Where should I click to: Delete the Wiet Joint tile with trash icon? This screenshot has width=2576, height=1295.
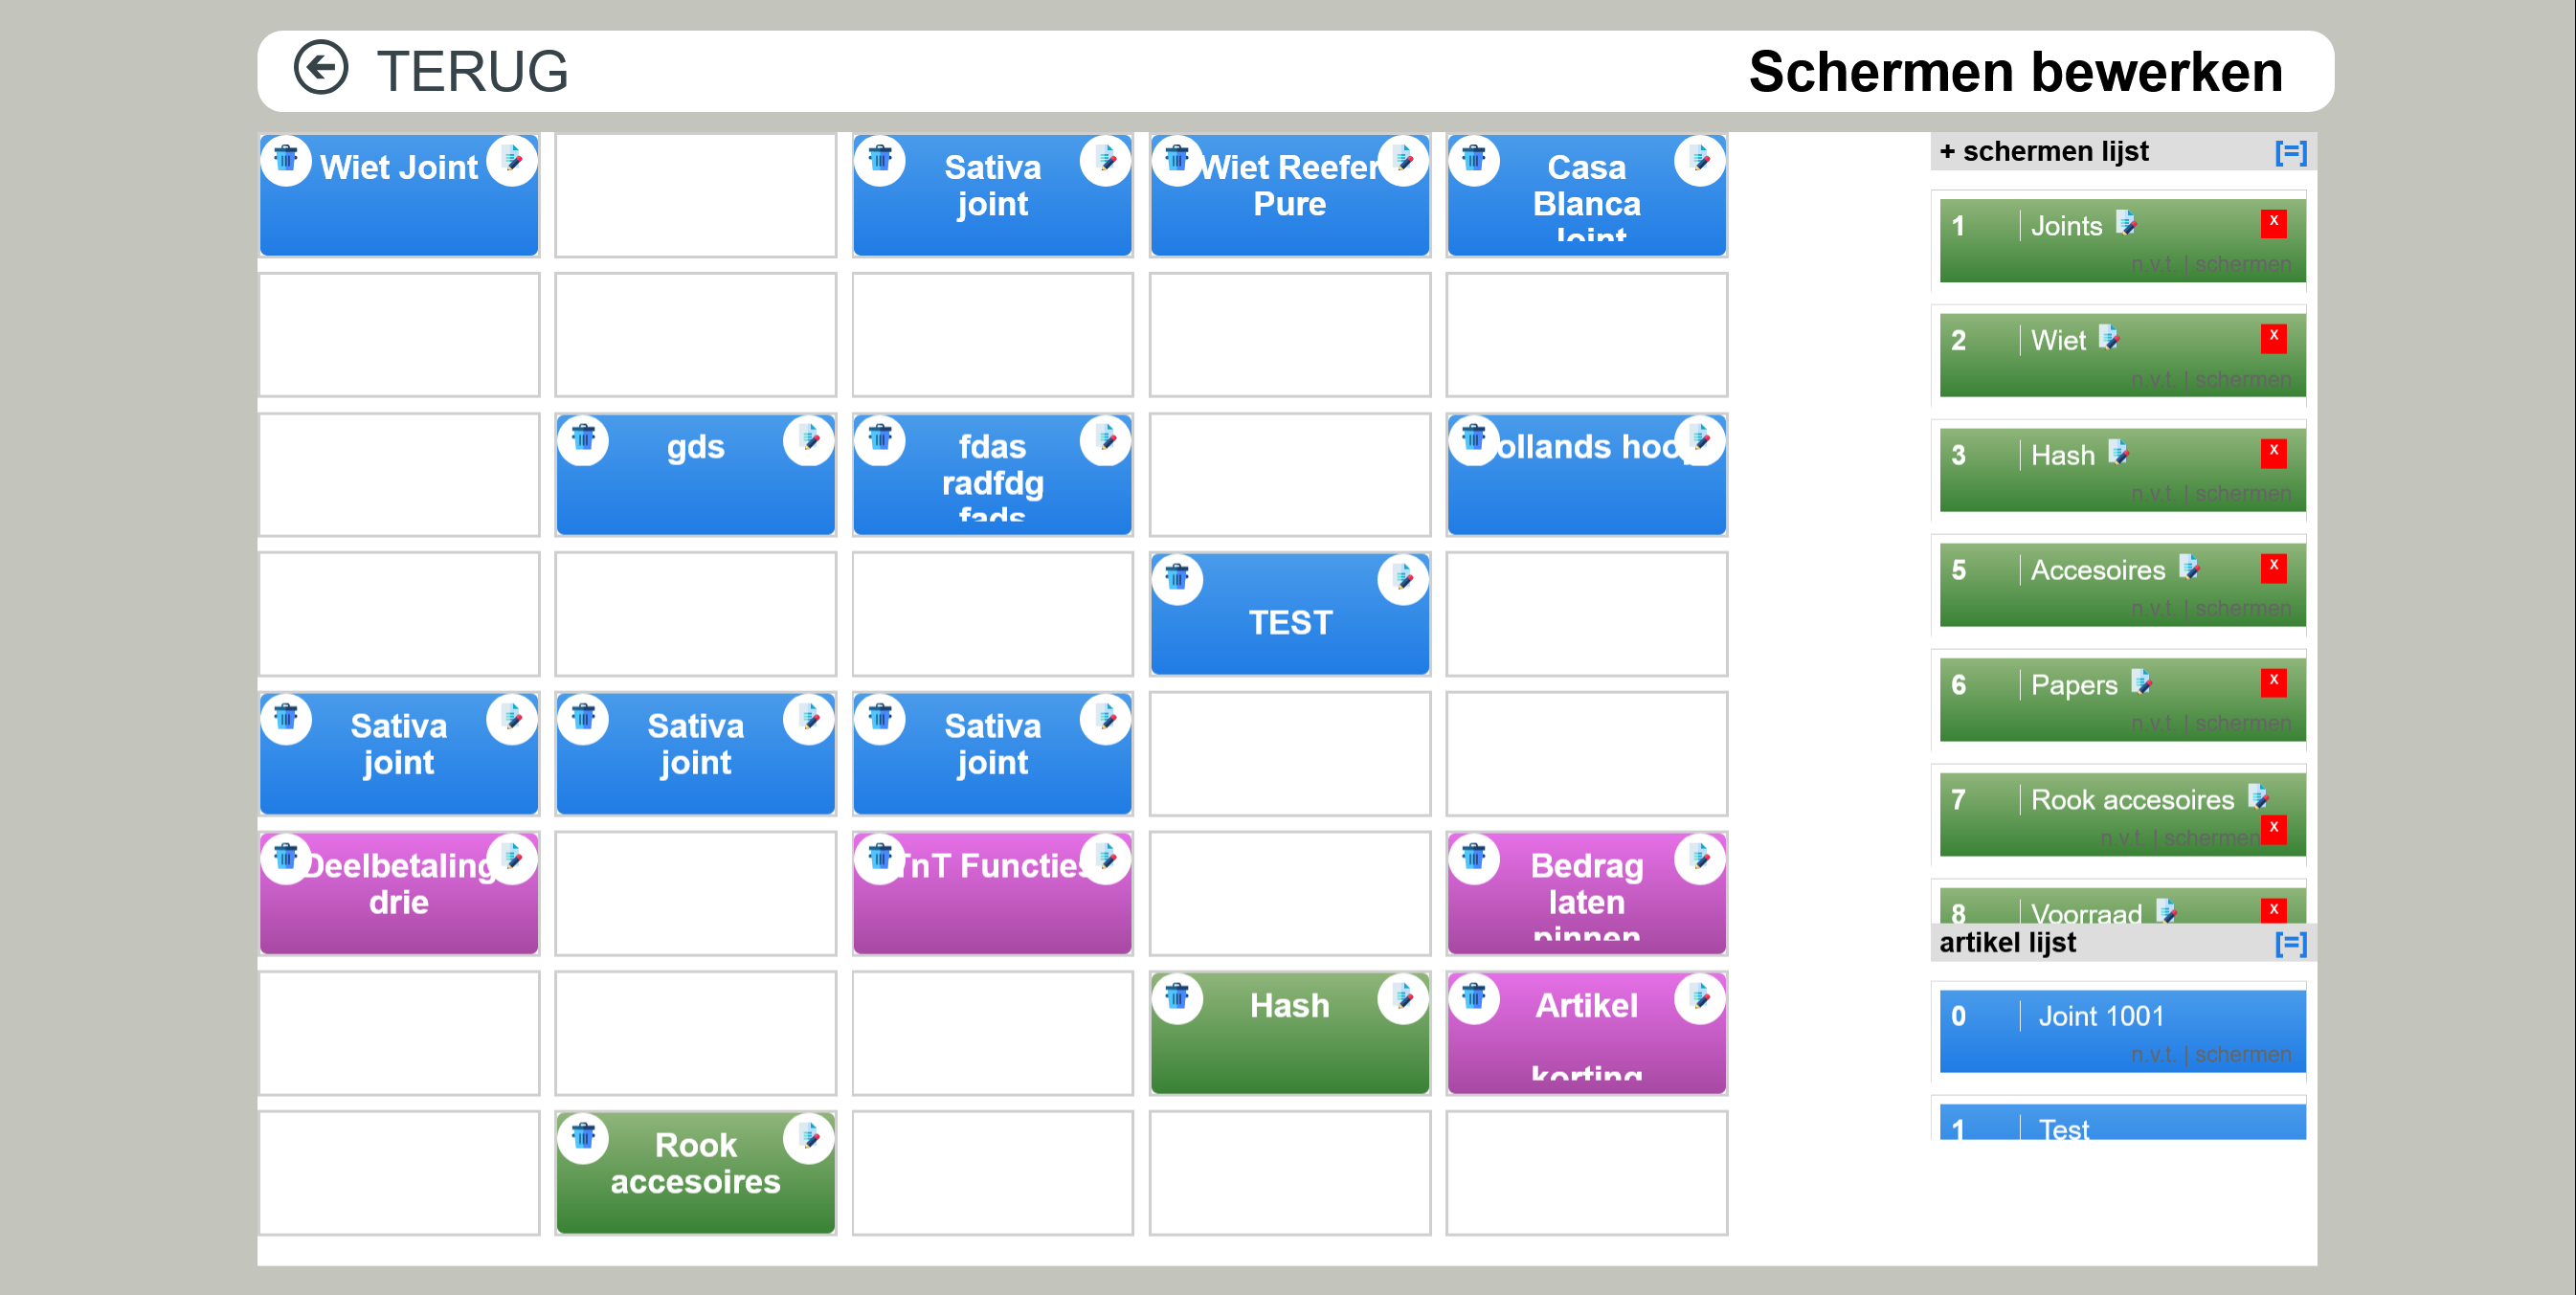(x=286, y=160)
